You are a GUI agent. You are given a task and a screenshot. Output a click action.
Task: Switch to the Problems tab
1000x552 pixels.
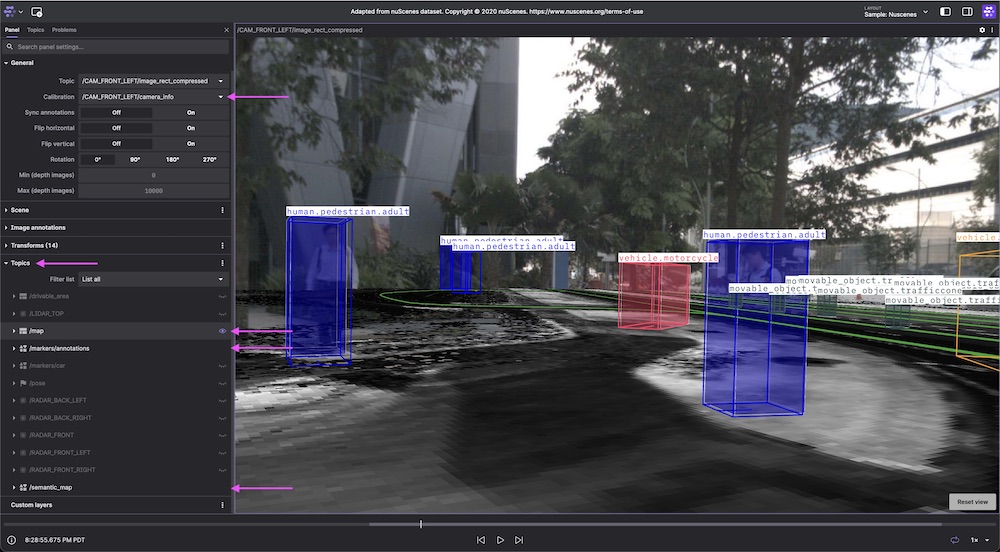pos(64,30)
